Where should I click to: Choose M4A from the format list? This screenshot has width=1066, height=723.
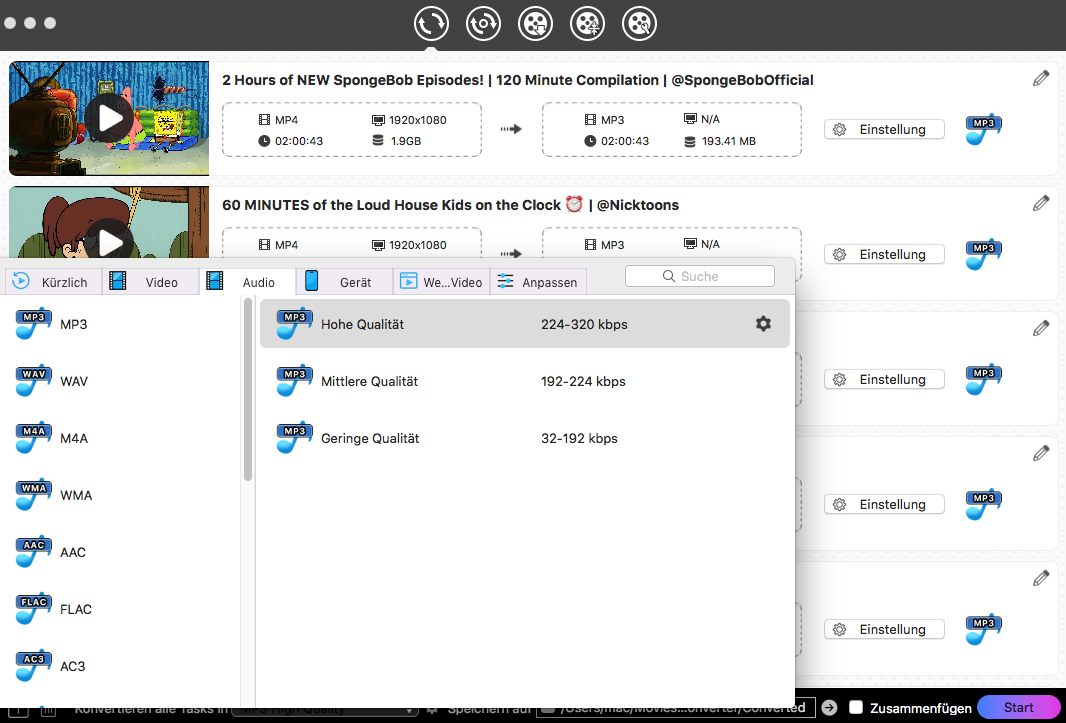point(121,439)
